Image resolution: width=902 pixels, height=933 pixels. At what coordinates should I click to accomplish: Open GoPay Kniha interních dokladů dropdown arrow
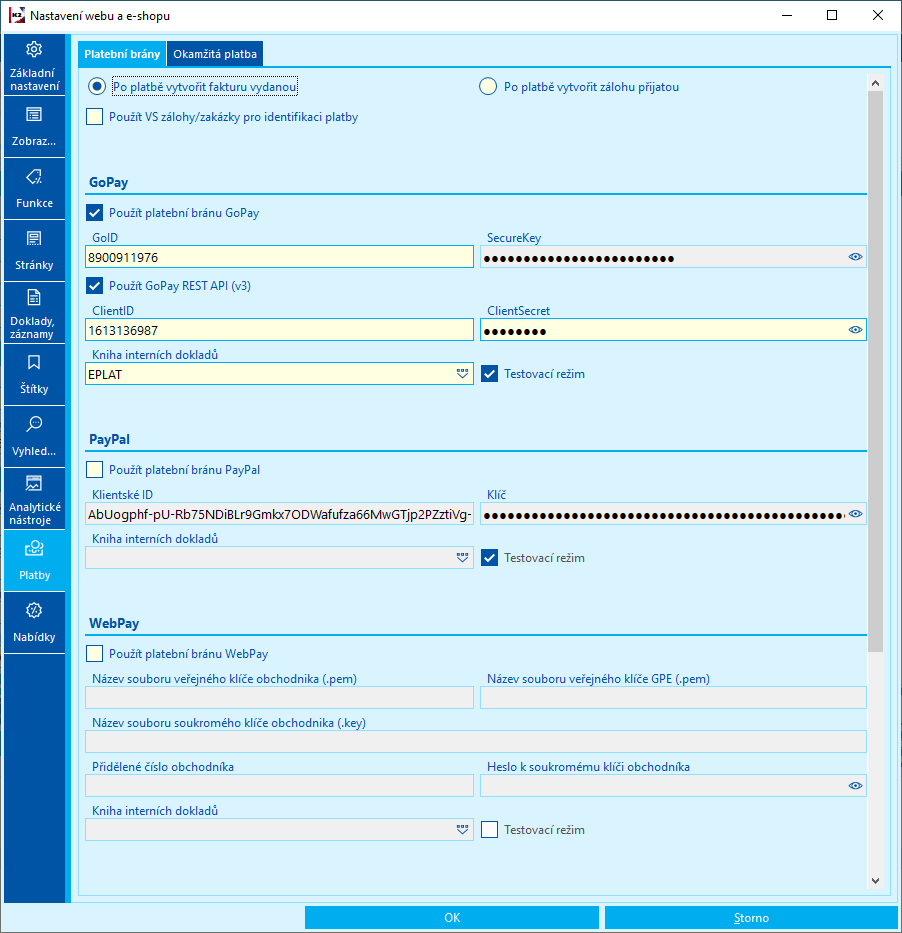(x=462, y=374)
